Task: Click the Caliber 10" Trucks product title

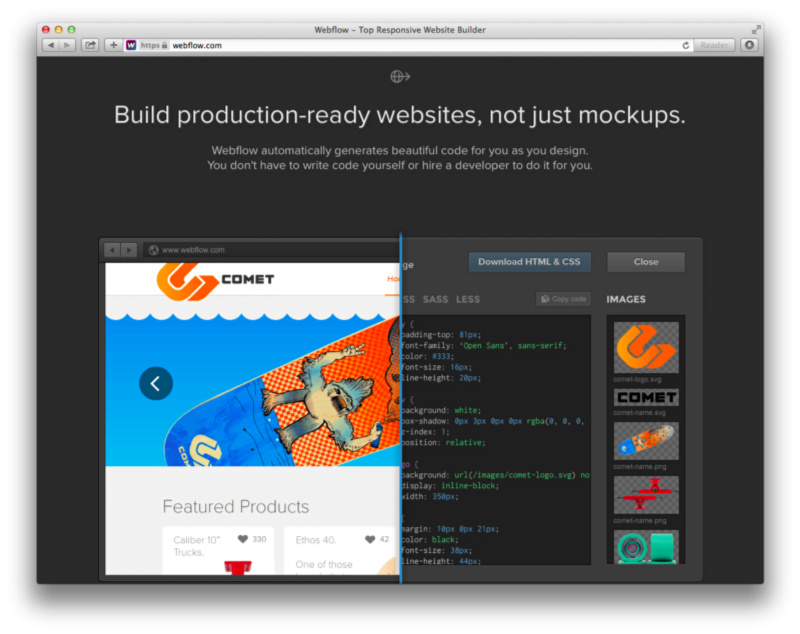Action: tap(196, 546)
